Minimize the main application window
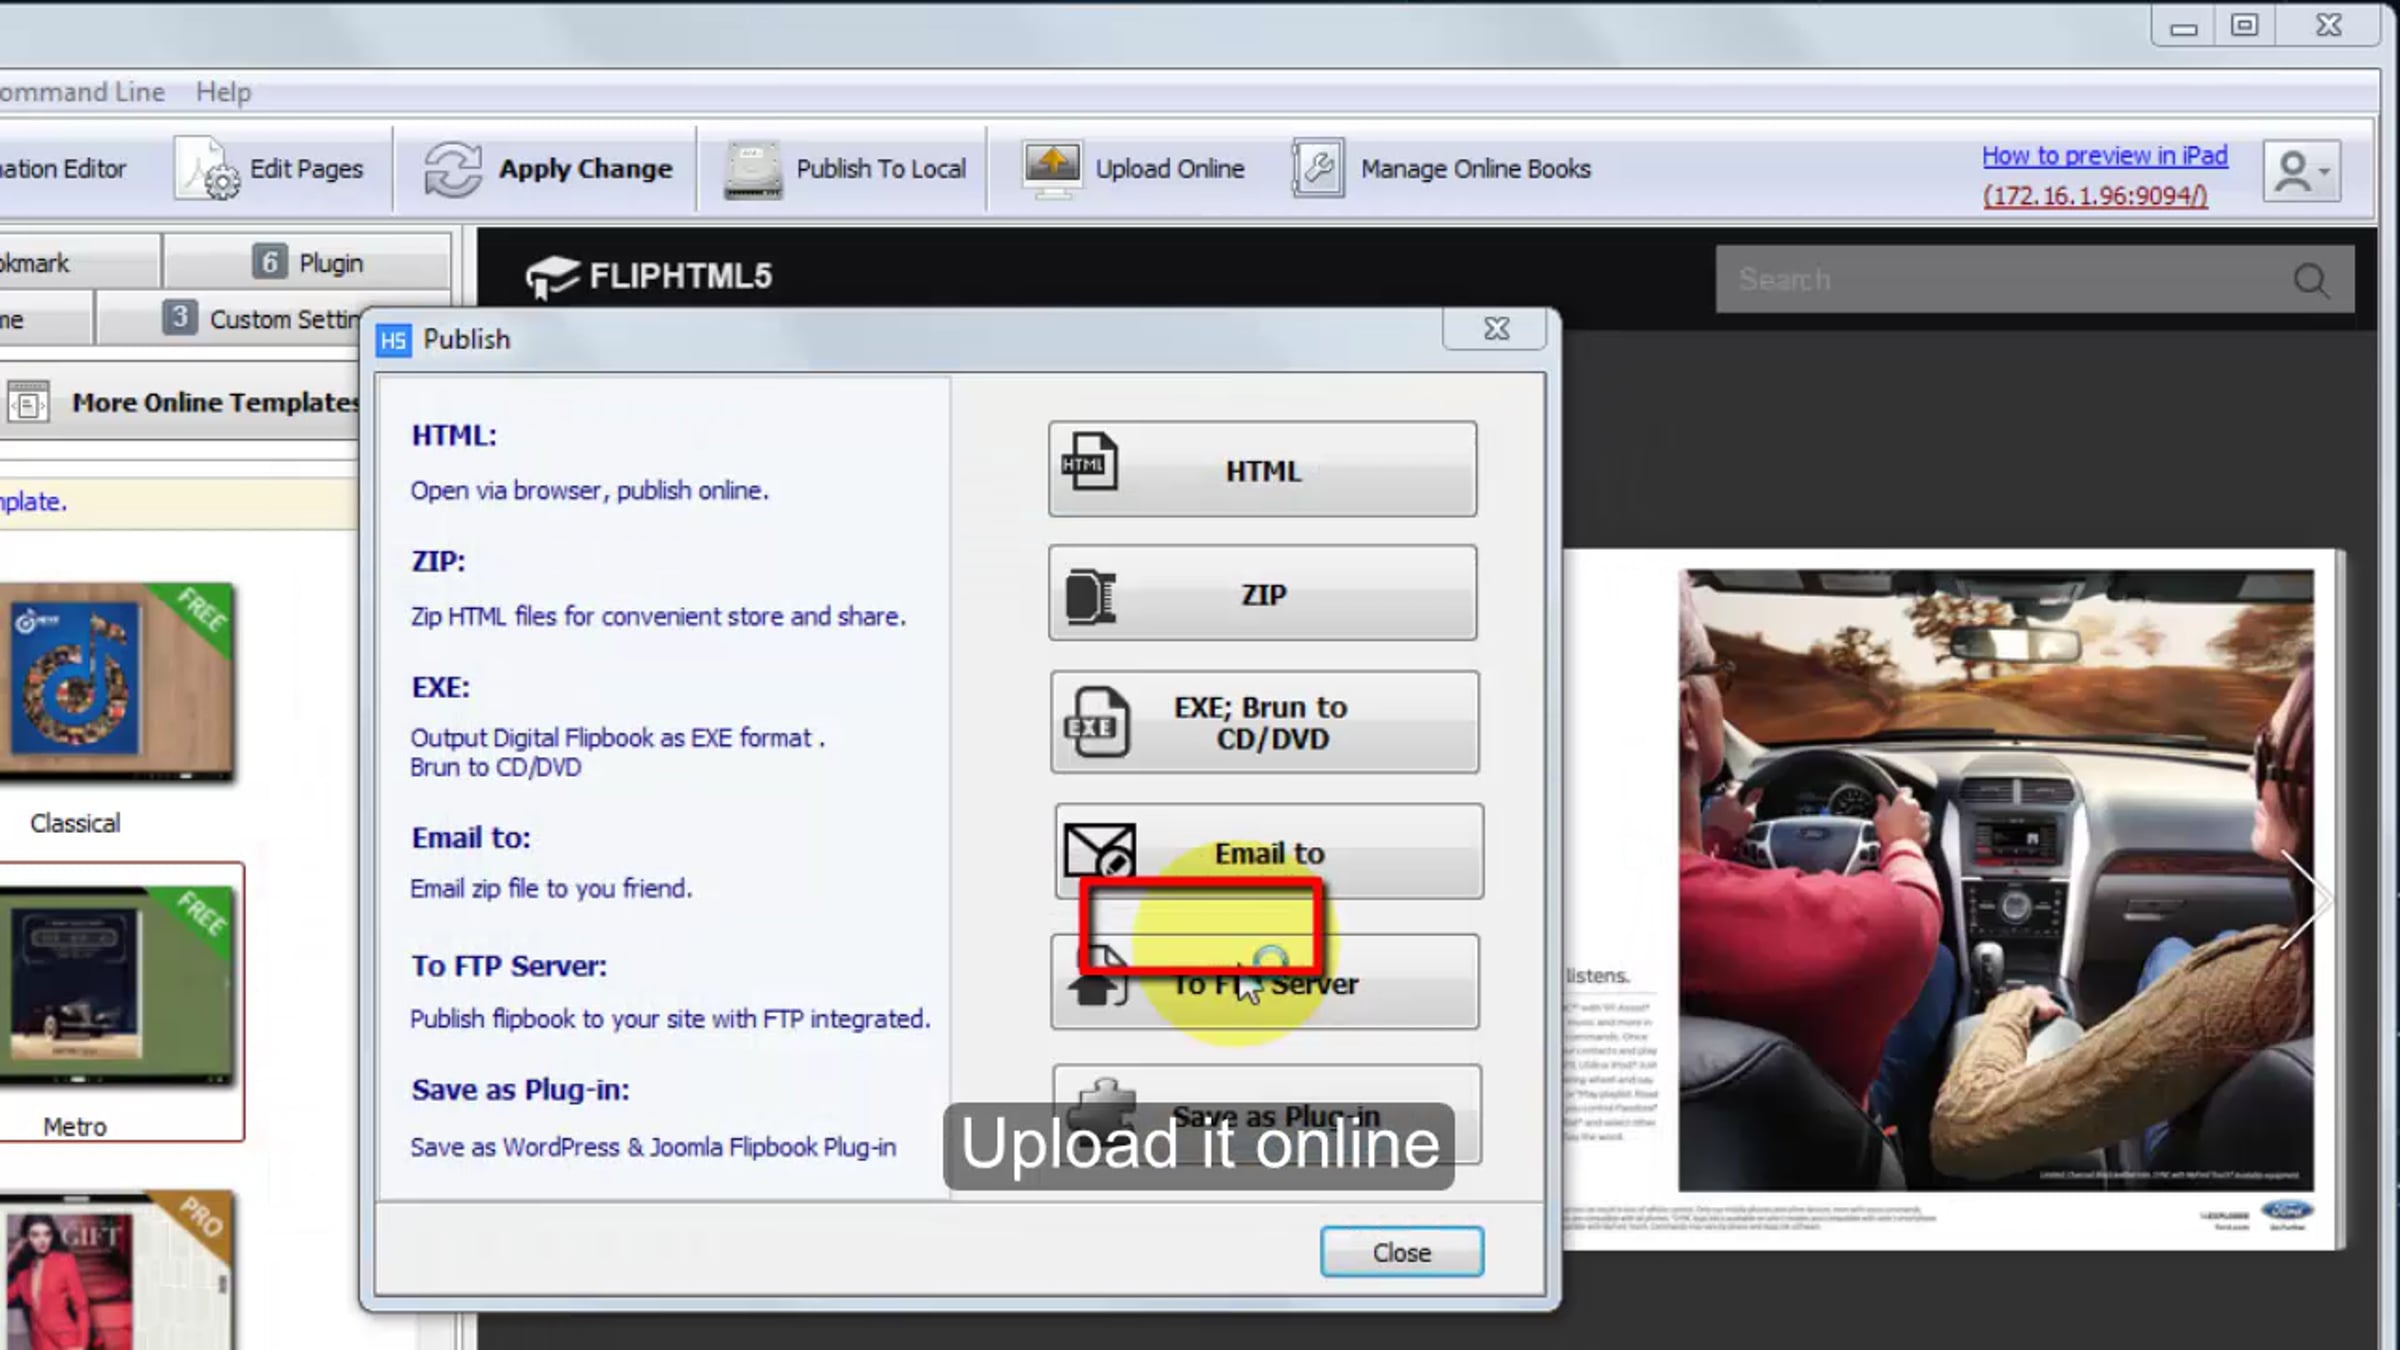Viewport: 2400px width, 1350px height. [x=2183, y=27]
